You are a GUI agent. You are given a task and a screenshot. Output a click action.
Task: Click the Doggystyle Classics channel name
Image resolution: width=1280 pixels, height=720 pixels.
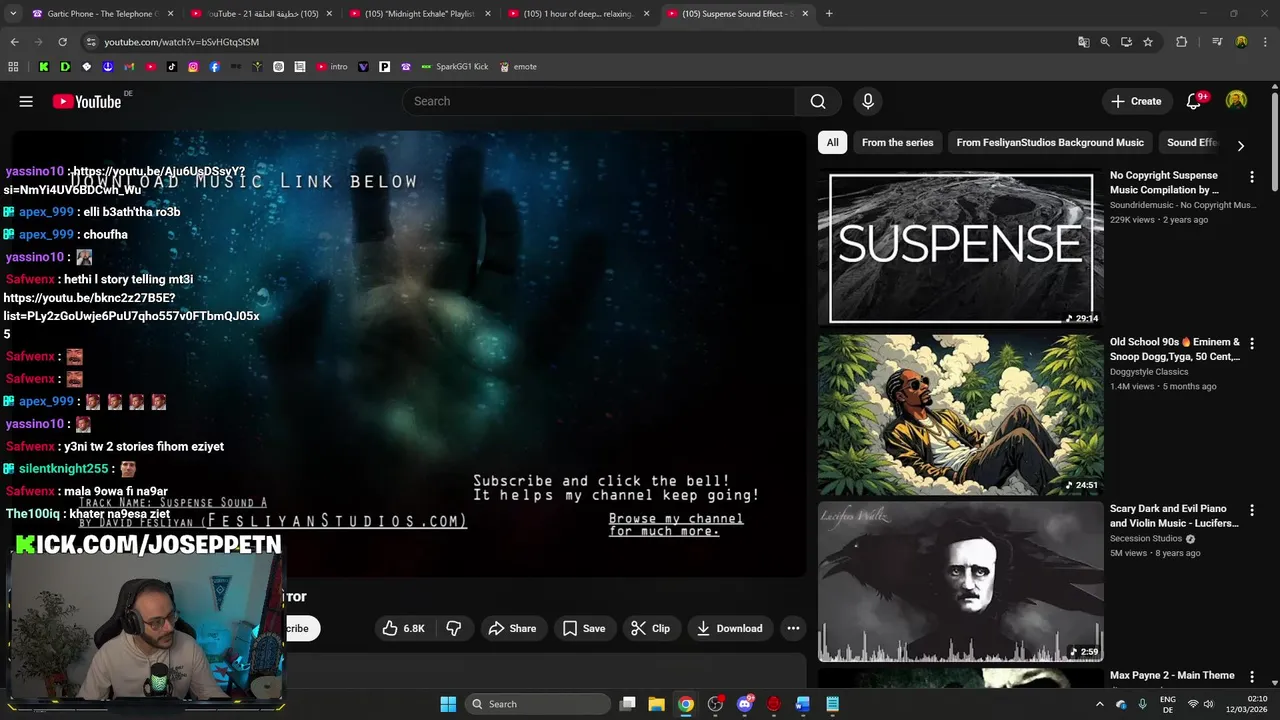point(1149,372)
